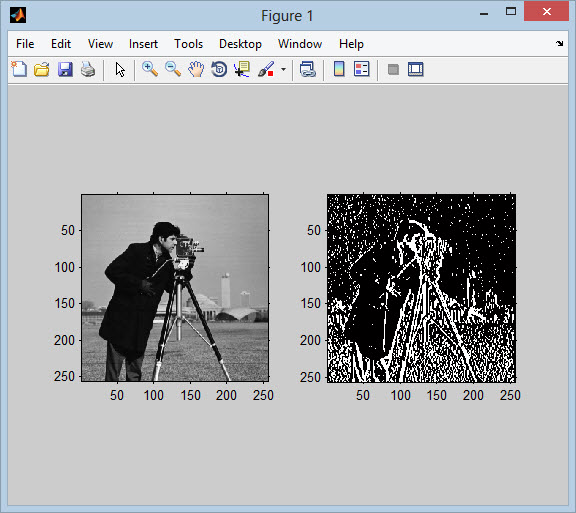Expand the Brush color dropdown arrow
The width and height of the screenshot is (576, 513).
click(x=283, y=69)
